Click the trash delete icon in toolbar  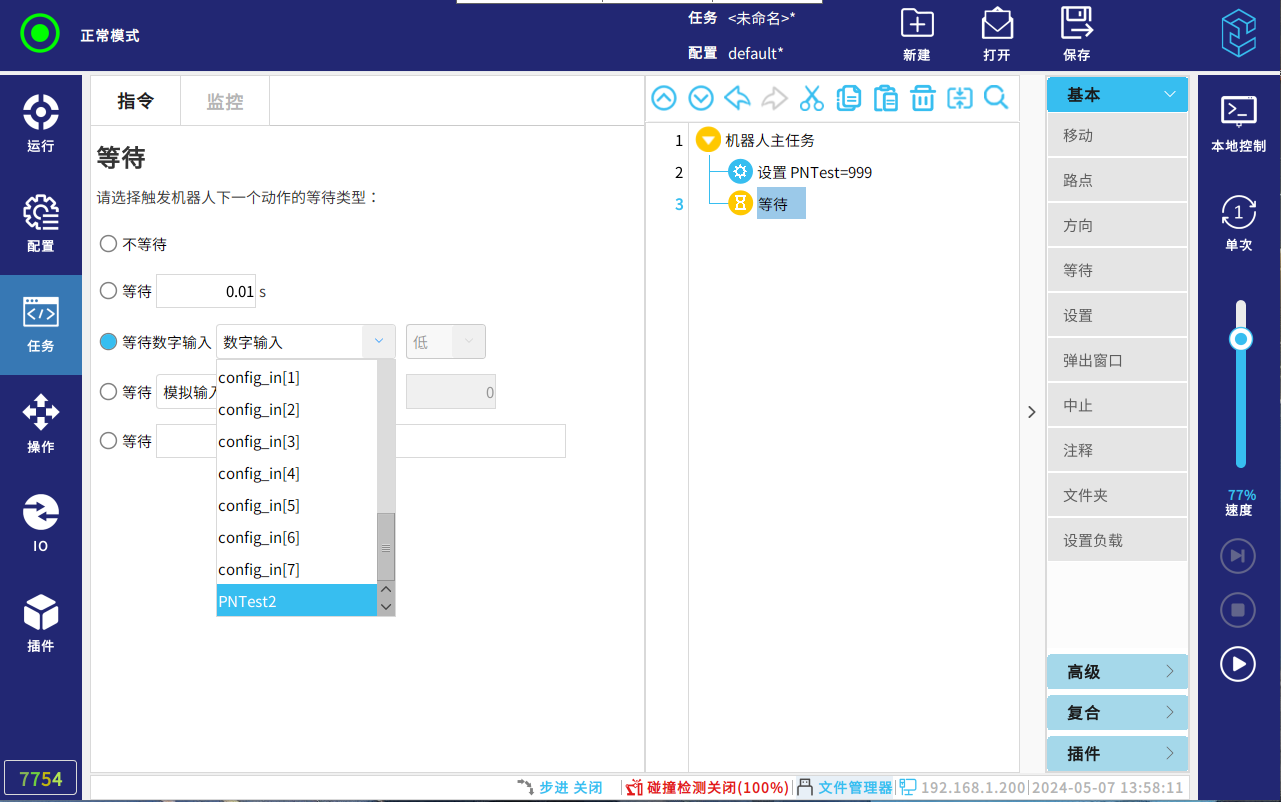(922, 98)
